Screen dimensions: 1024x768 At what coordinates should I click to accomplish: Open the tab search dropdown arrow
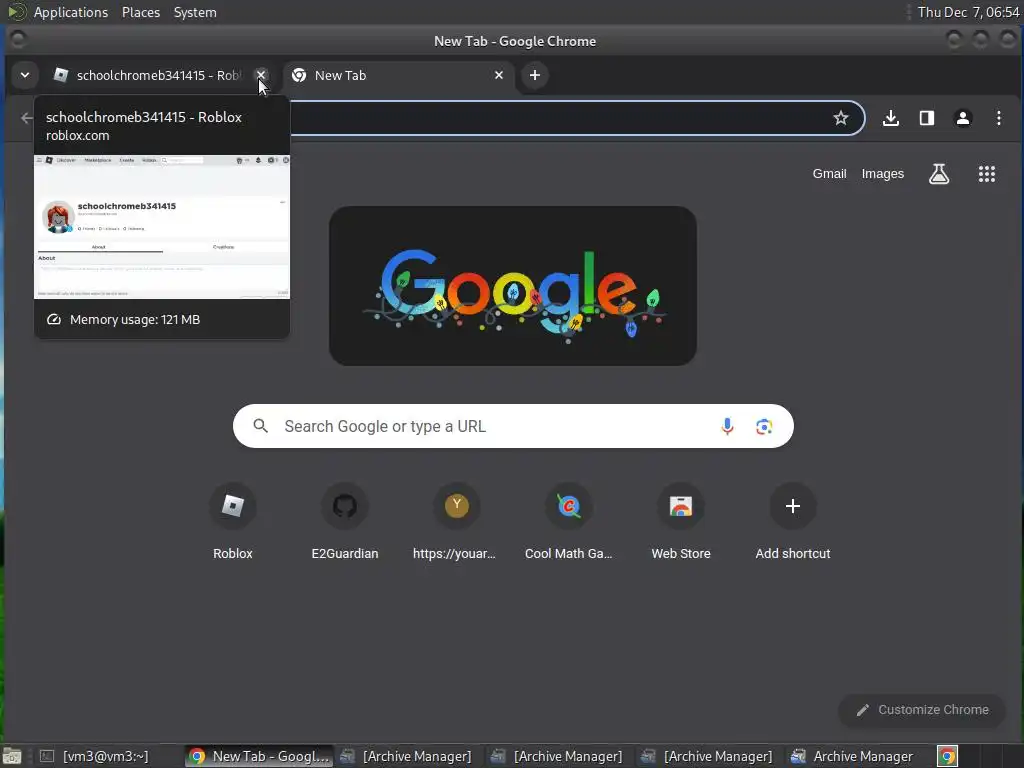coord(25,75)
